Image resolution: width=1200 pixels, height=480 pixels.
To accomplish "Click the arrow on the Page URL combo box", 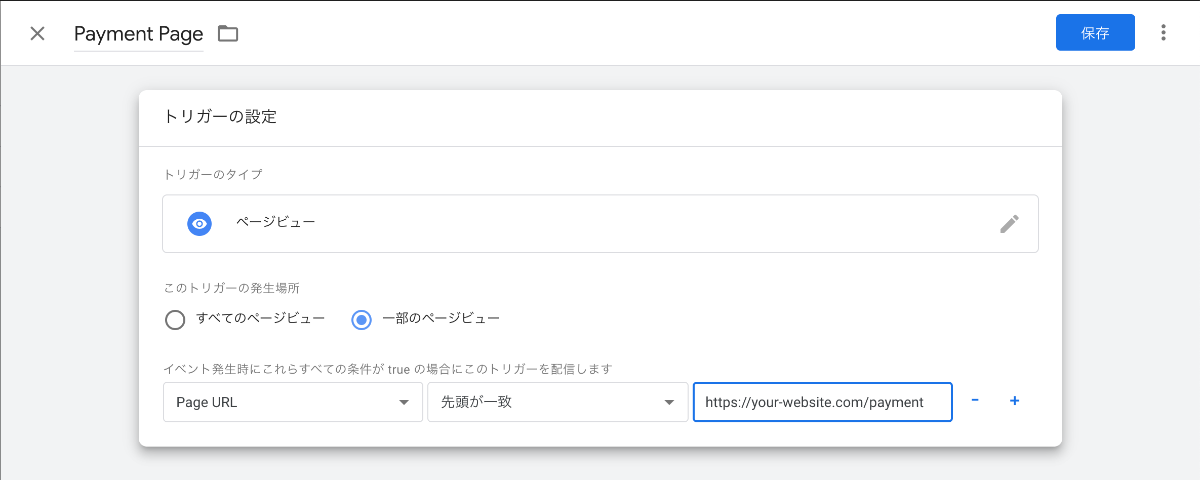I will coord(404,402).
